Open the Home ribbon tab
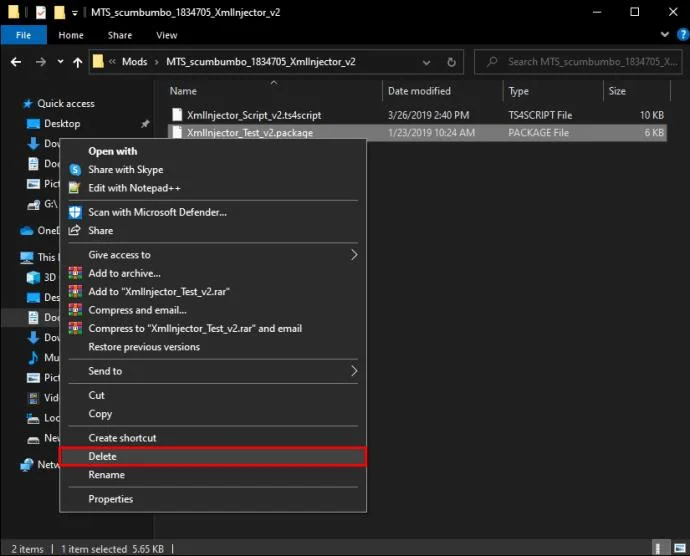690x556 pixels. [x=71, y=35]
